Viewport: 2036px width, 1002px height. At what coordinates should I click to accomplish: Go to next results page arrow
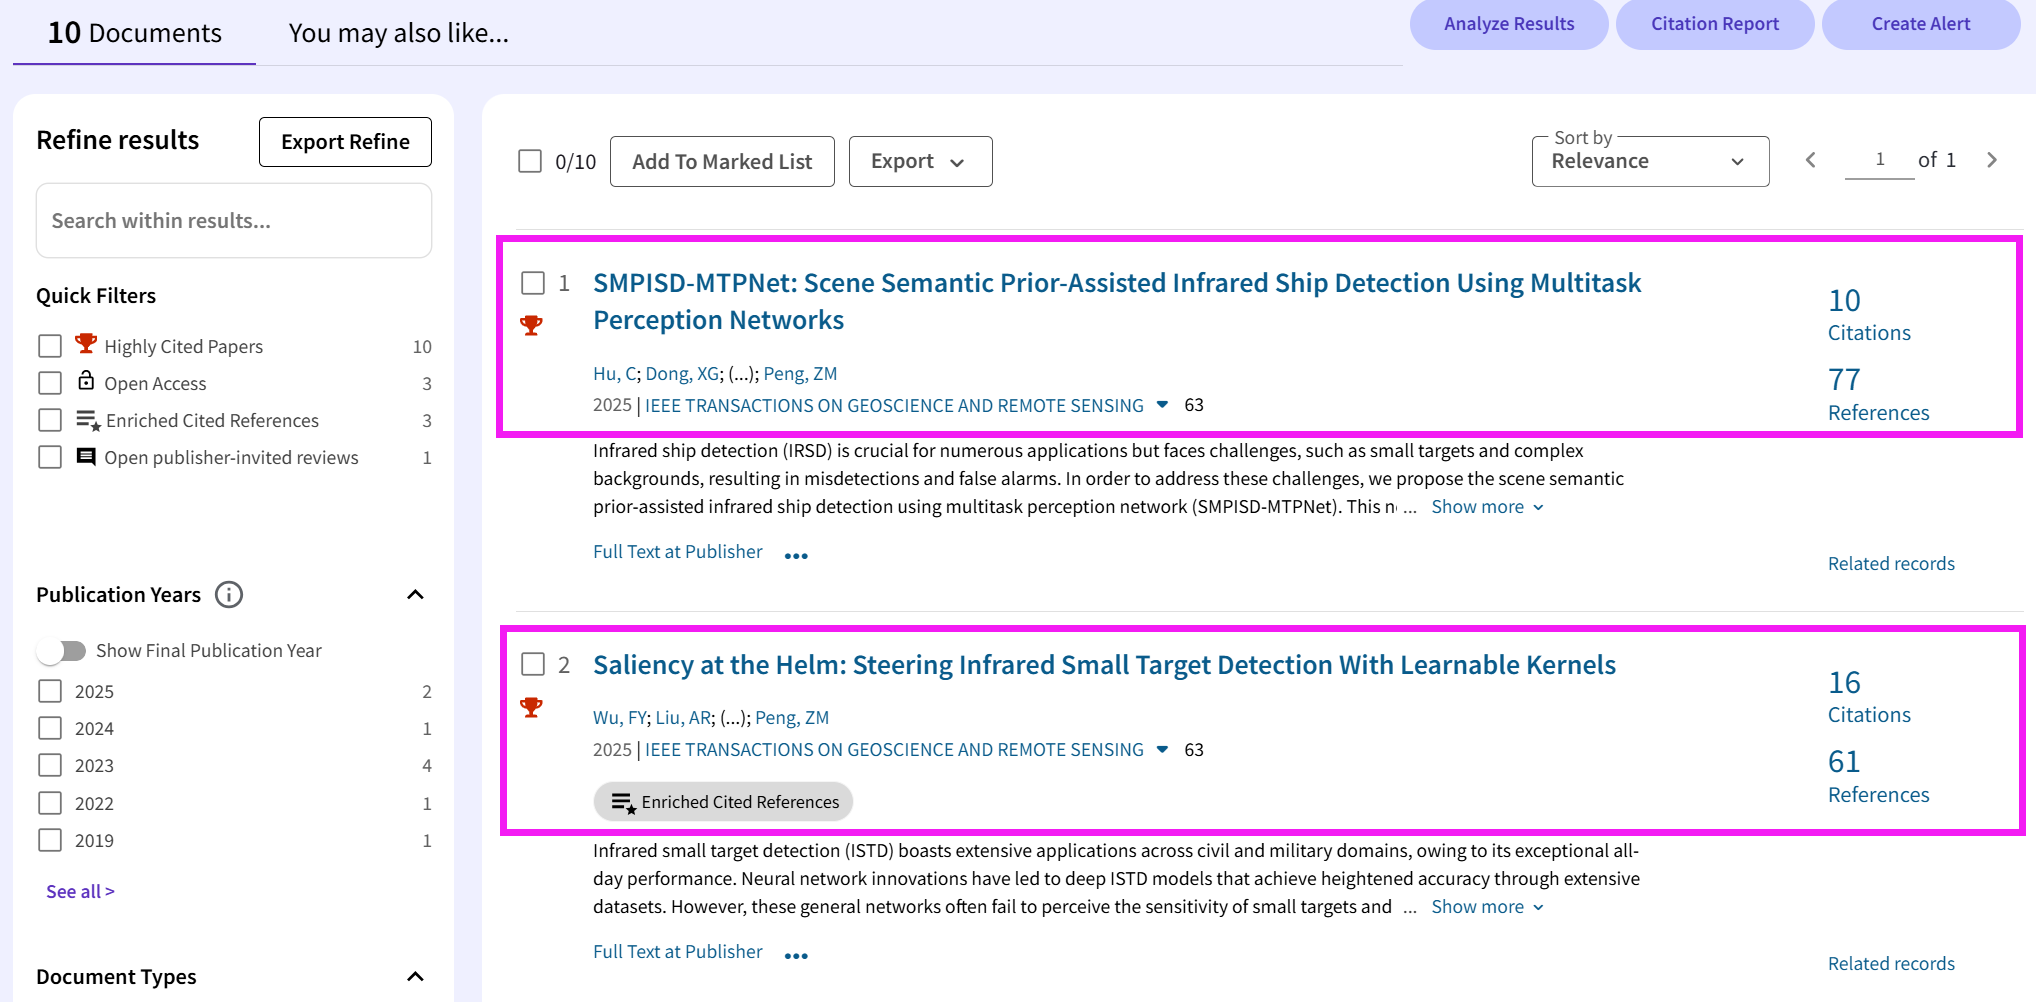(1991, 160)
